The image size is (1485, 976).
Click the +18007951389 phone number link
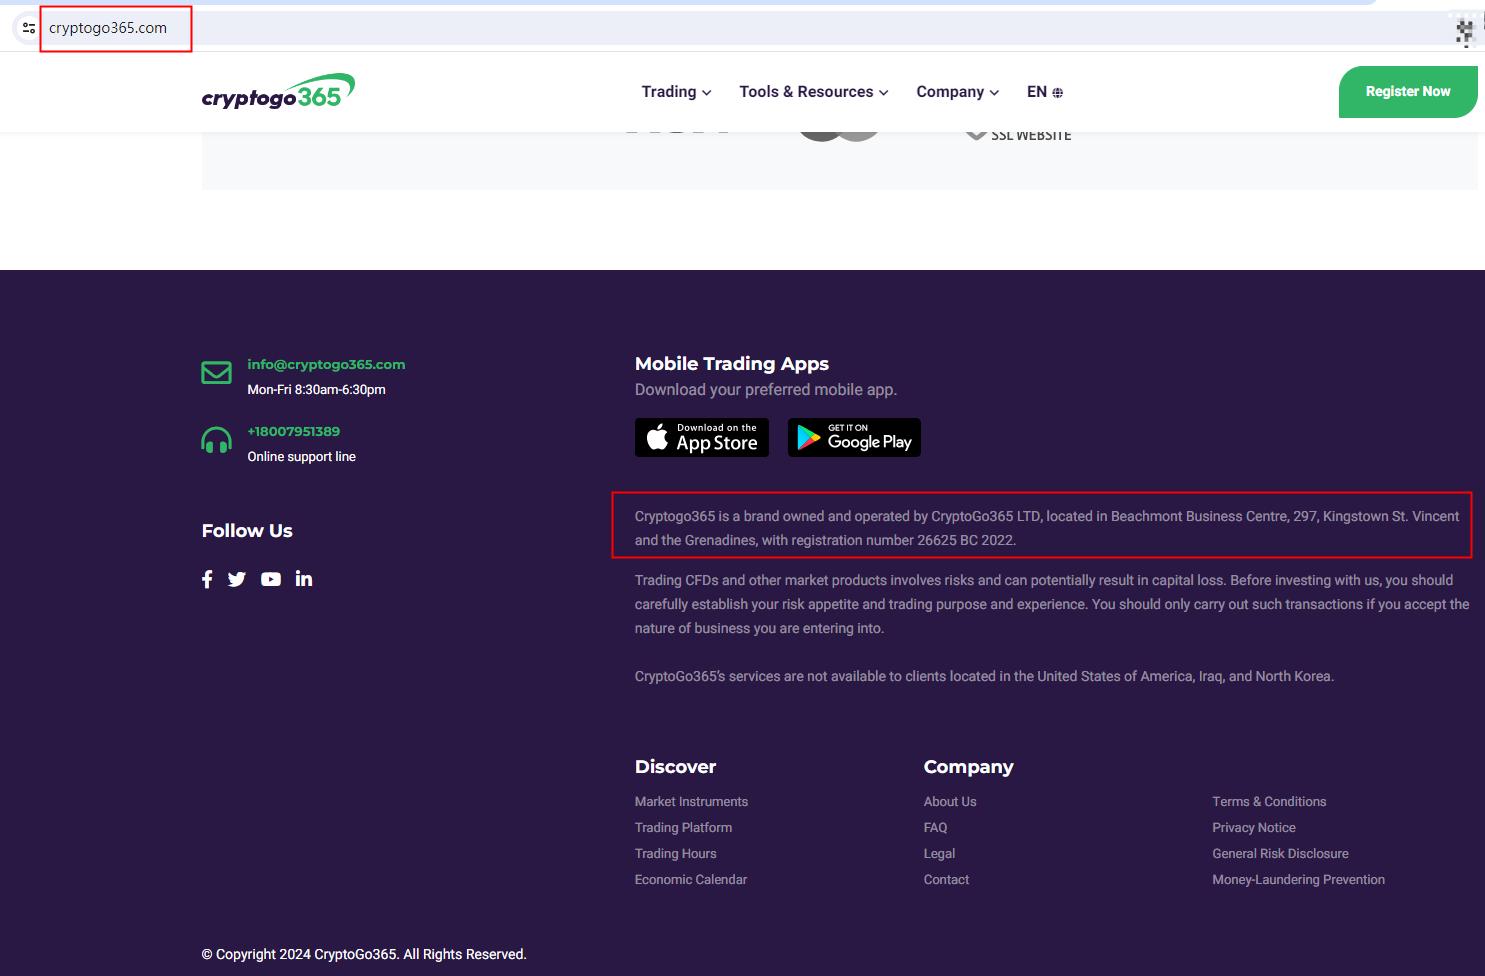click(x=293, y=432)
